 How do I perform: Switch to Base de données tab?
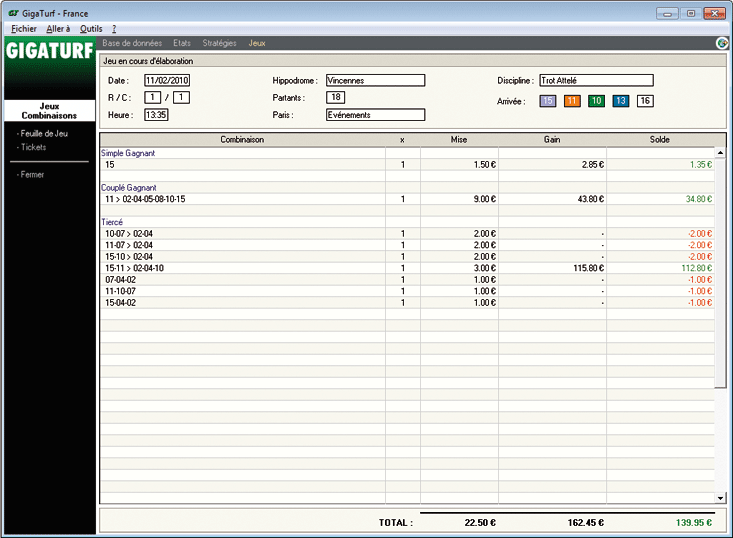pos(132,43)
